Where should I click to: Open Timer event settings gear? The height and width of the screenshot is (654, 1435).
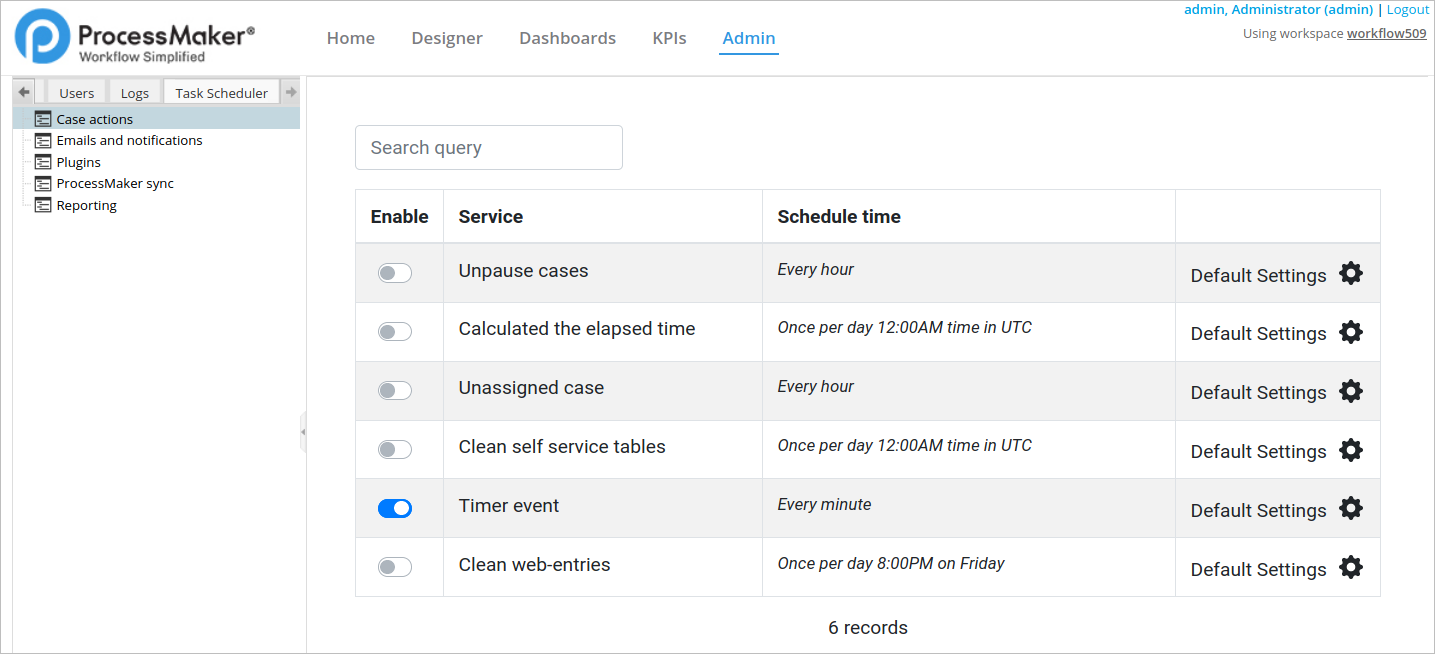click(1350, 509)
